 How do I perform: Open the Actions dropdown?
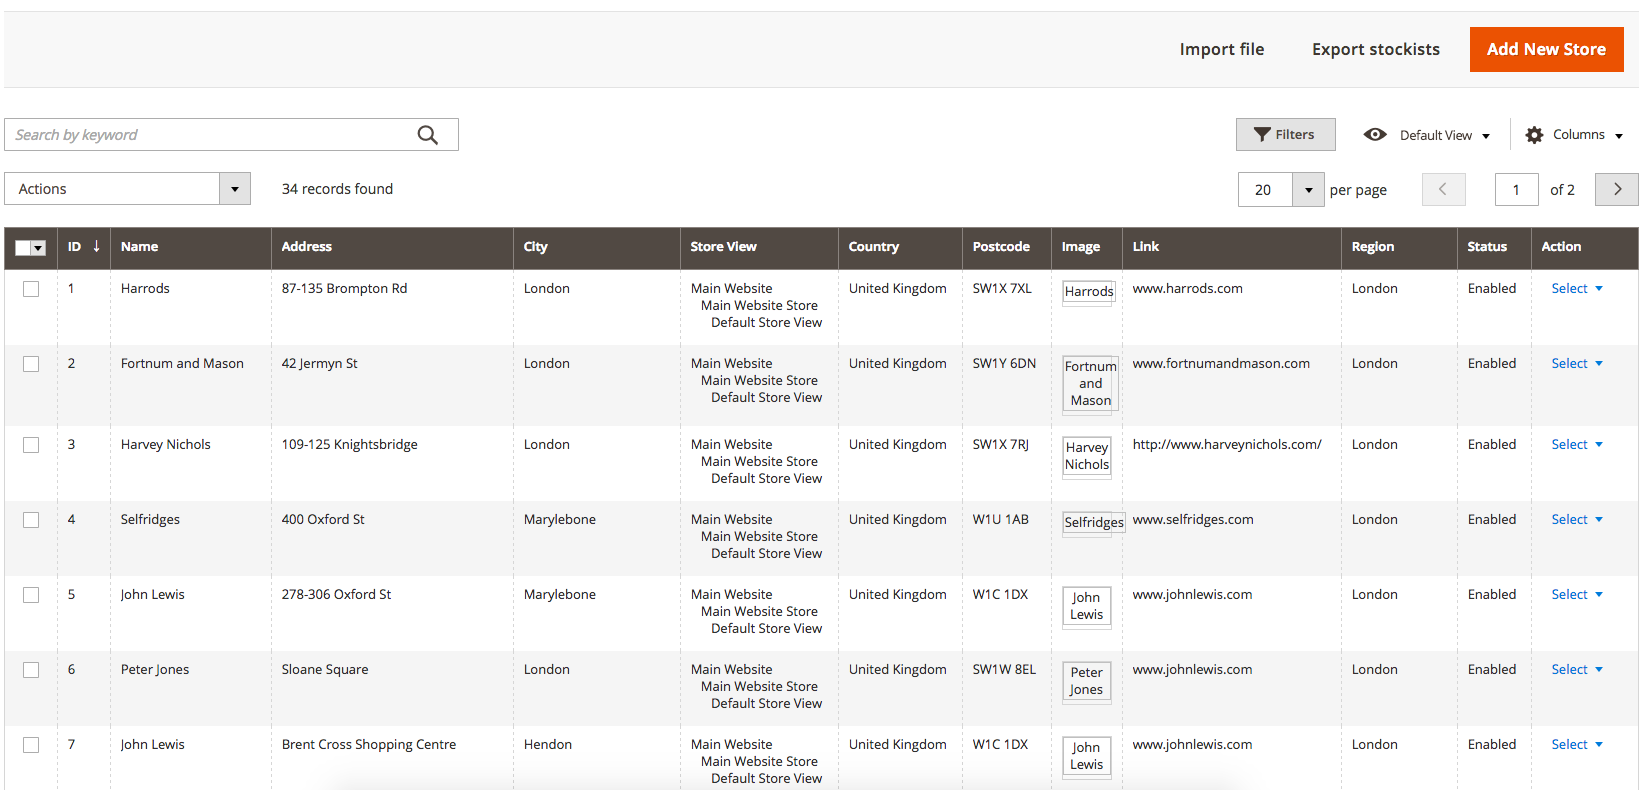(x=127, y=189)
